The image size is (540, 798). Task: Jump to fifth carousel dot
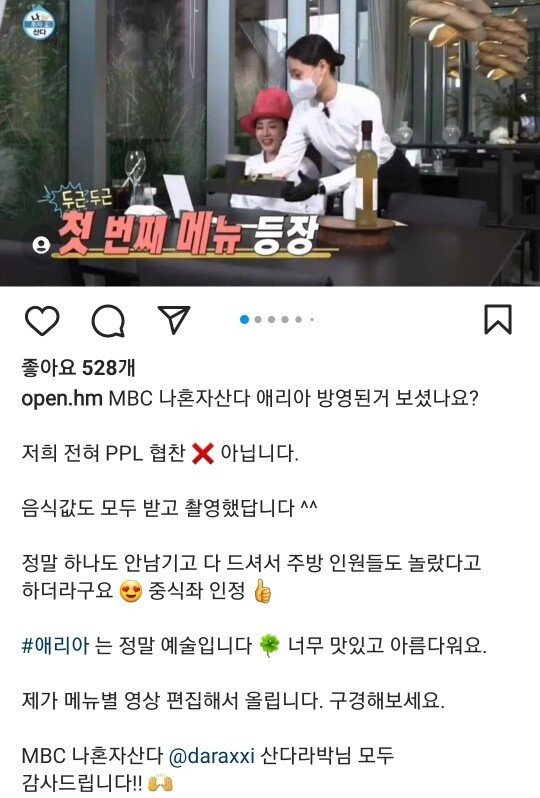click(x=298, y=320)
